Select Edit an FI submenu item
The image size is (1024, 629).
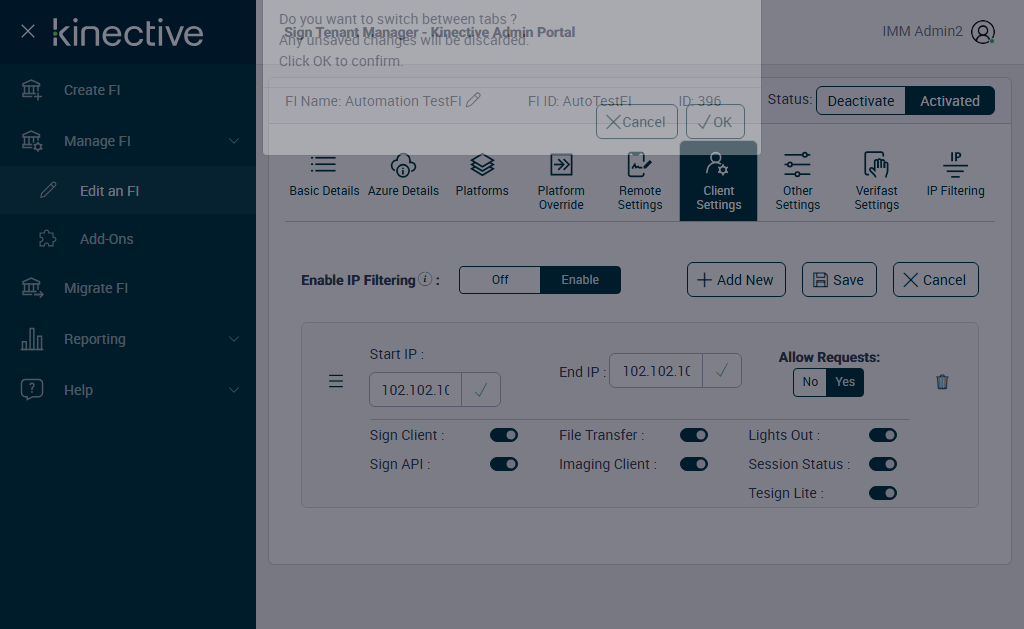pos(128,190)
